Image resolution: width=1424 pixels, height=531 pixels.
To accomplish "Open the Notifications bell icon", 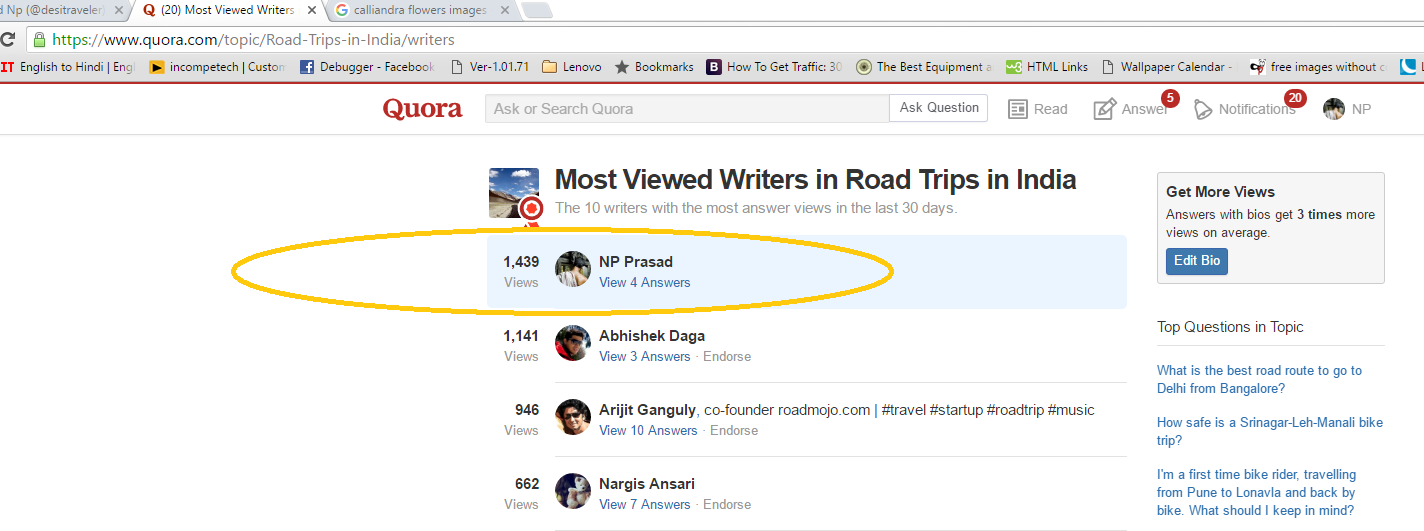I will pos(1203,109).
